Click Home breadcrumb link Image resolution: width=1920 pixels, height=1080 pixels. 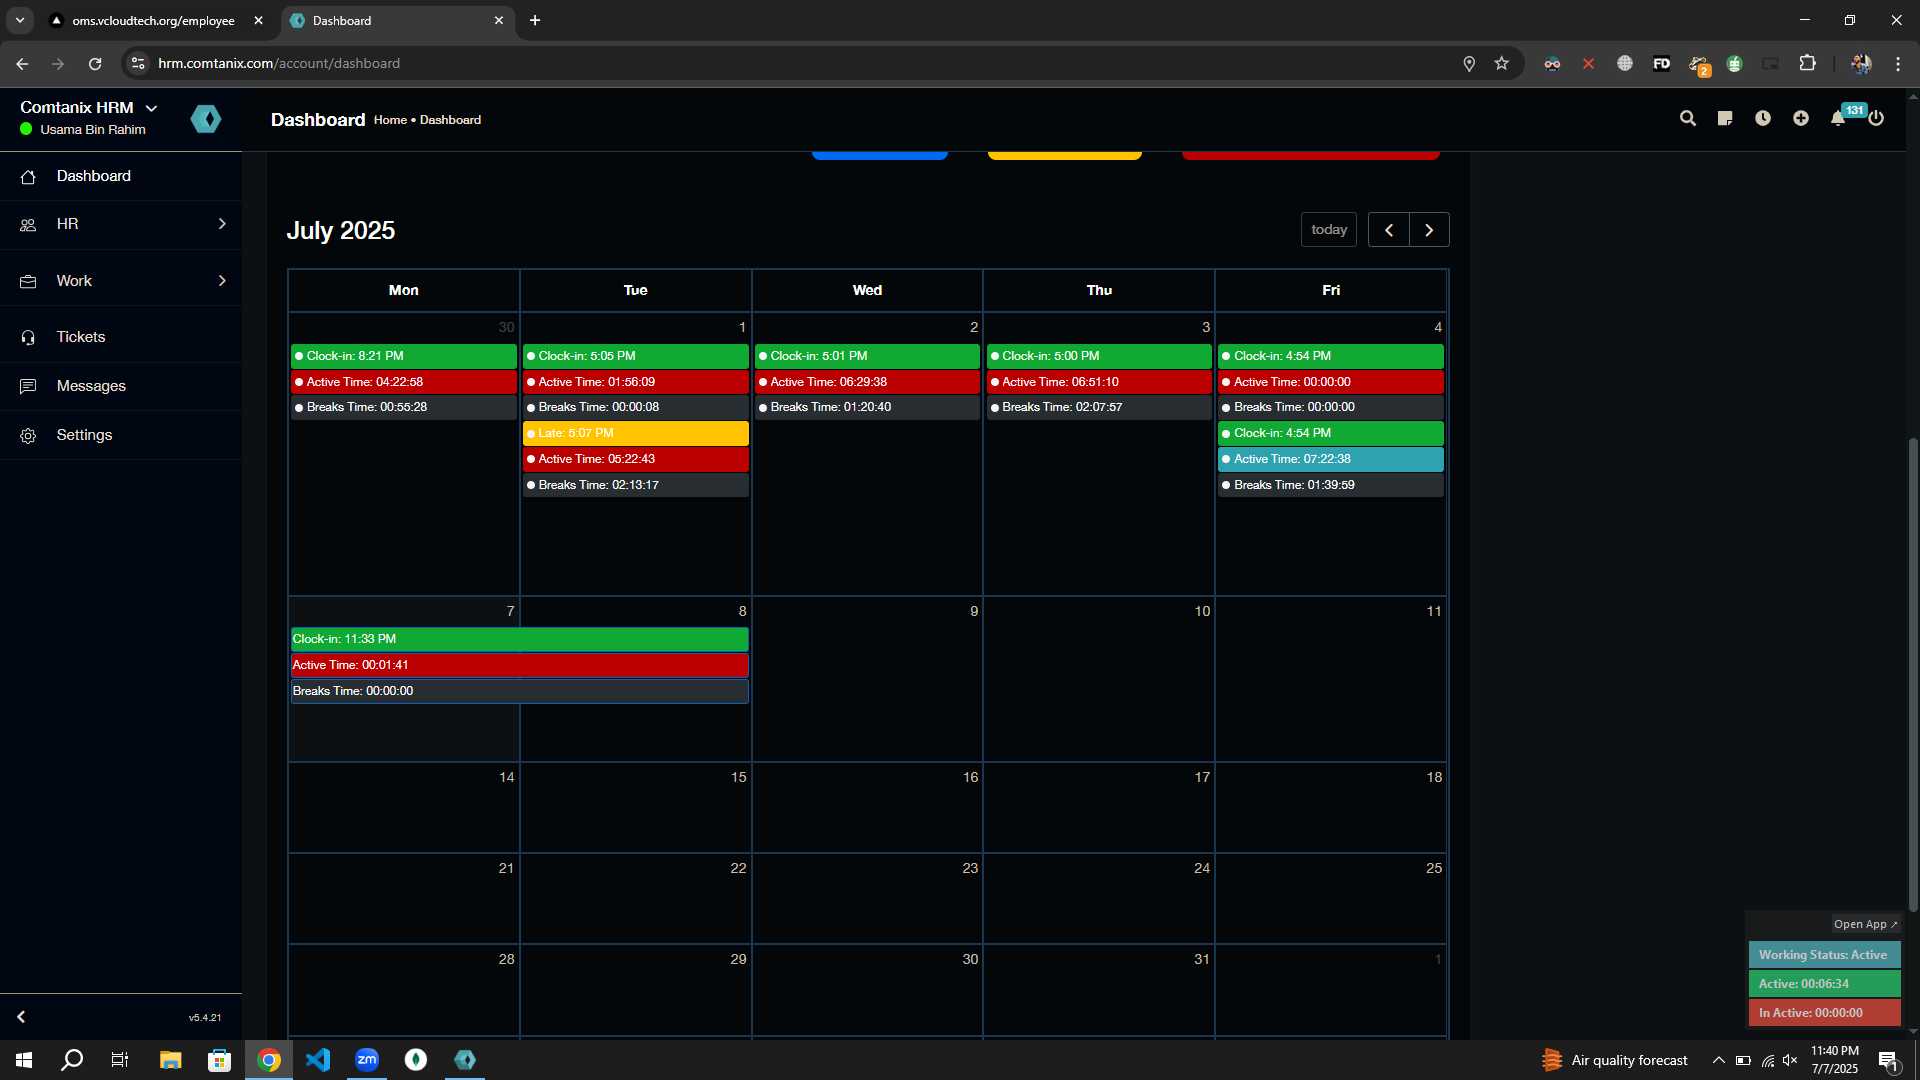[390, 120]
